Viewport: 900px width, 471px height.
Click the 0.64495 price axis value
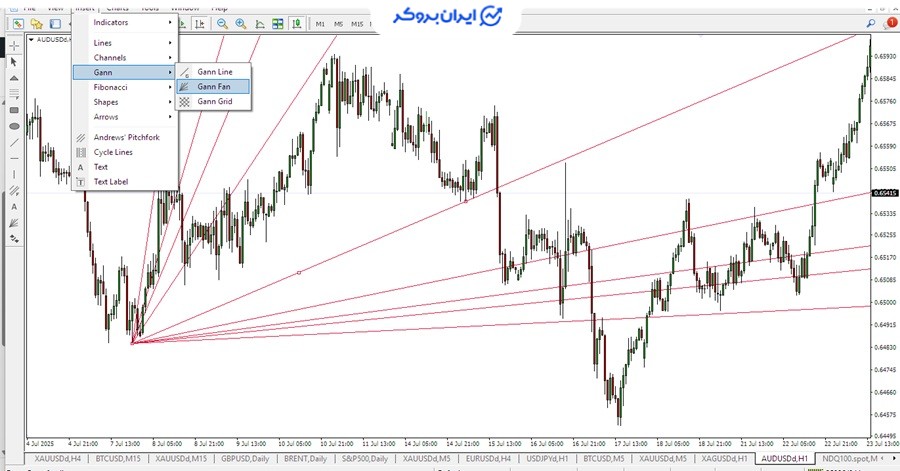click(x=886, y=436)
